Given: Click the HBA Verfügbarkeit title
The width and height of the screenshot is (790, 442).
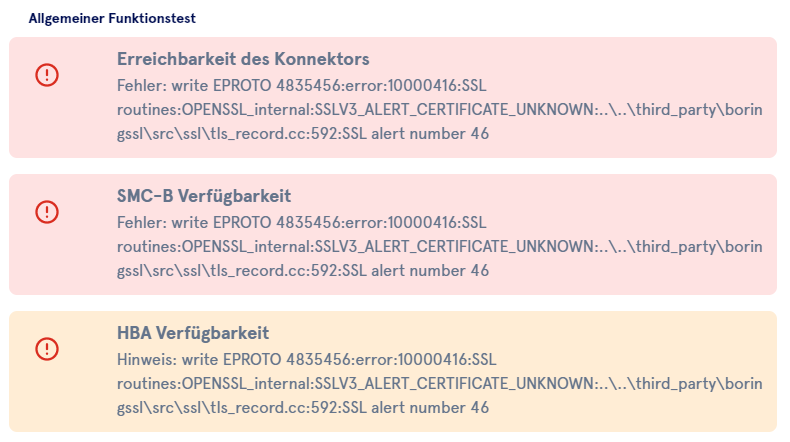Looking at the screenshot, I should tap(193, 332).
